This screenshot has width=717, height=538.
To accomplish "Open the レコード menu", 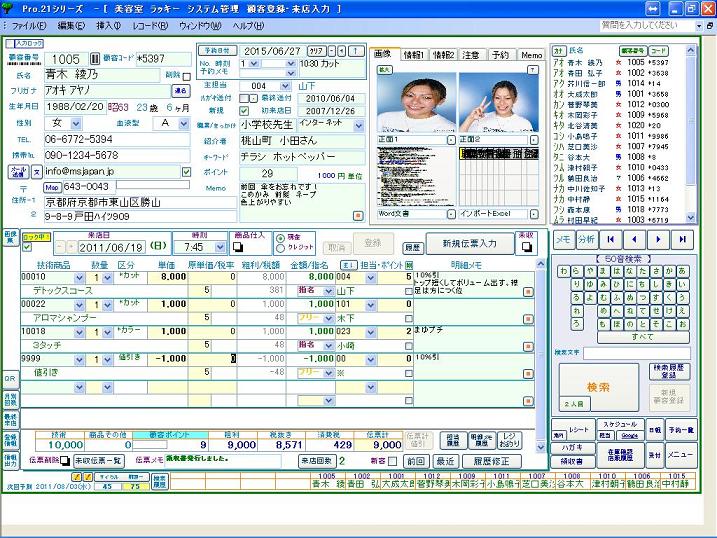I will (150, 26).
